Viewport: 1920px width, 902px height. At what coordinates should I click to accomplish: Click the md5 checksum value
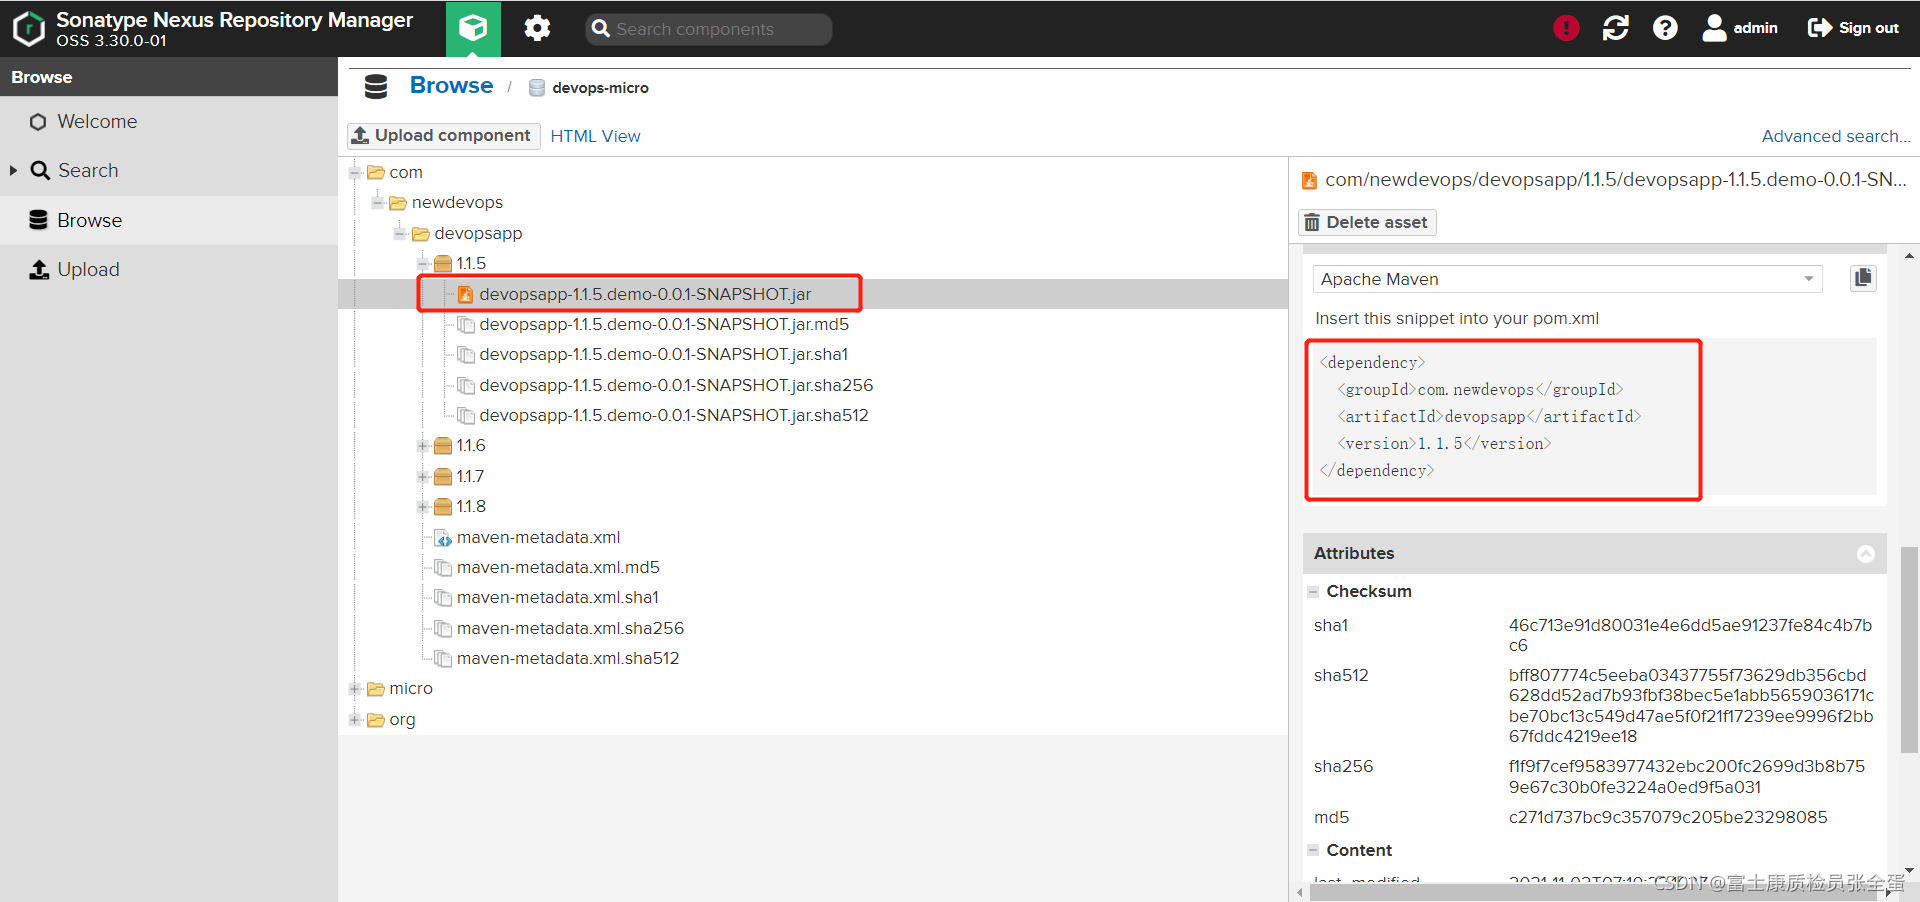pyautogui.click(x=1668, y=817)
